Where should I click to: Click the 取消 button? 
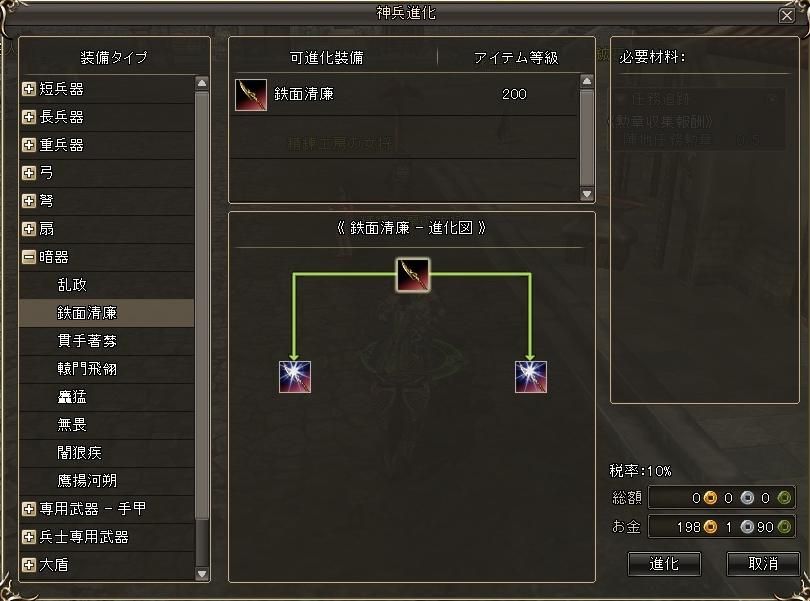point(763,564)
